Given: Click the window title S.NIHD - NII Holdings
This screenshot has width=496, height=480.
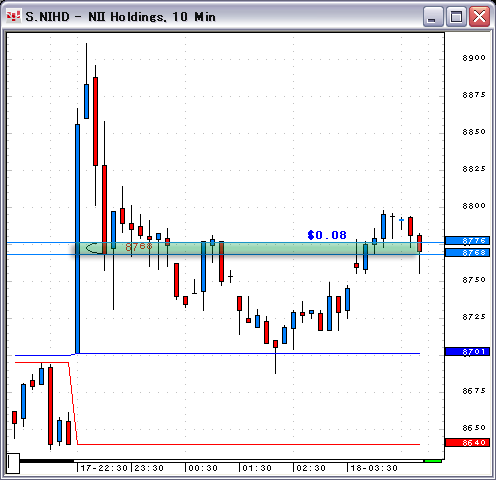Looking at the screenshot, I should tap(121, 17).
